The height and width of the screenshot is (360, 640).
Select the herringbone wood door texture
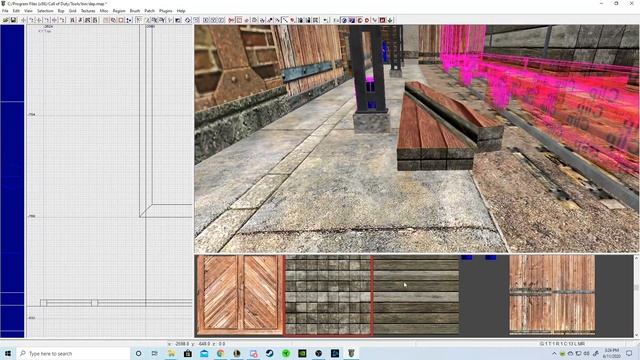click(x=240, y=295)
